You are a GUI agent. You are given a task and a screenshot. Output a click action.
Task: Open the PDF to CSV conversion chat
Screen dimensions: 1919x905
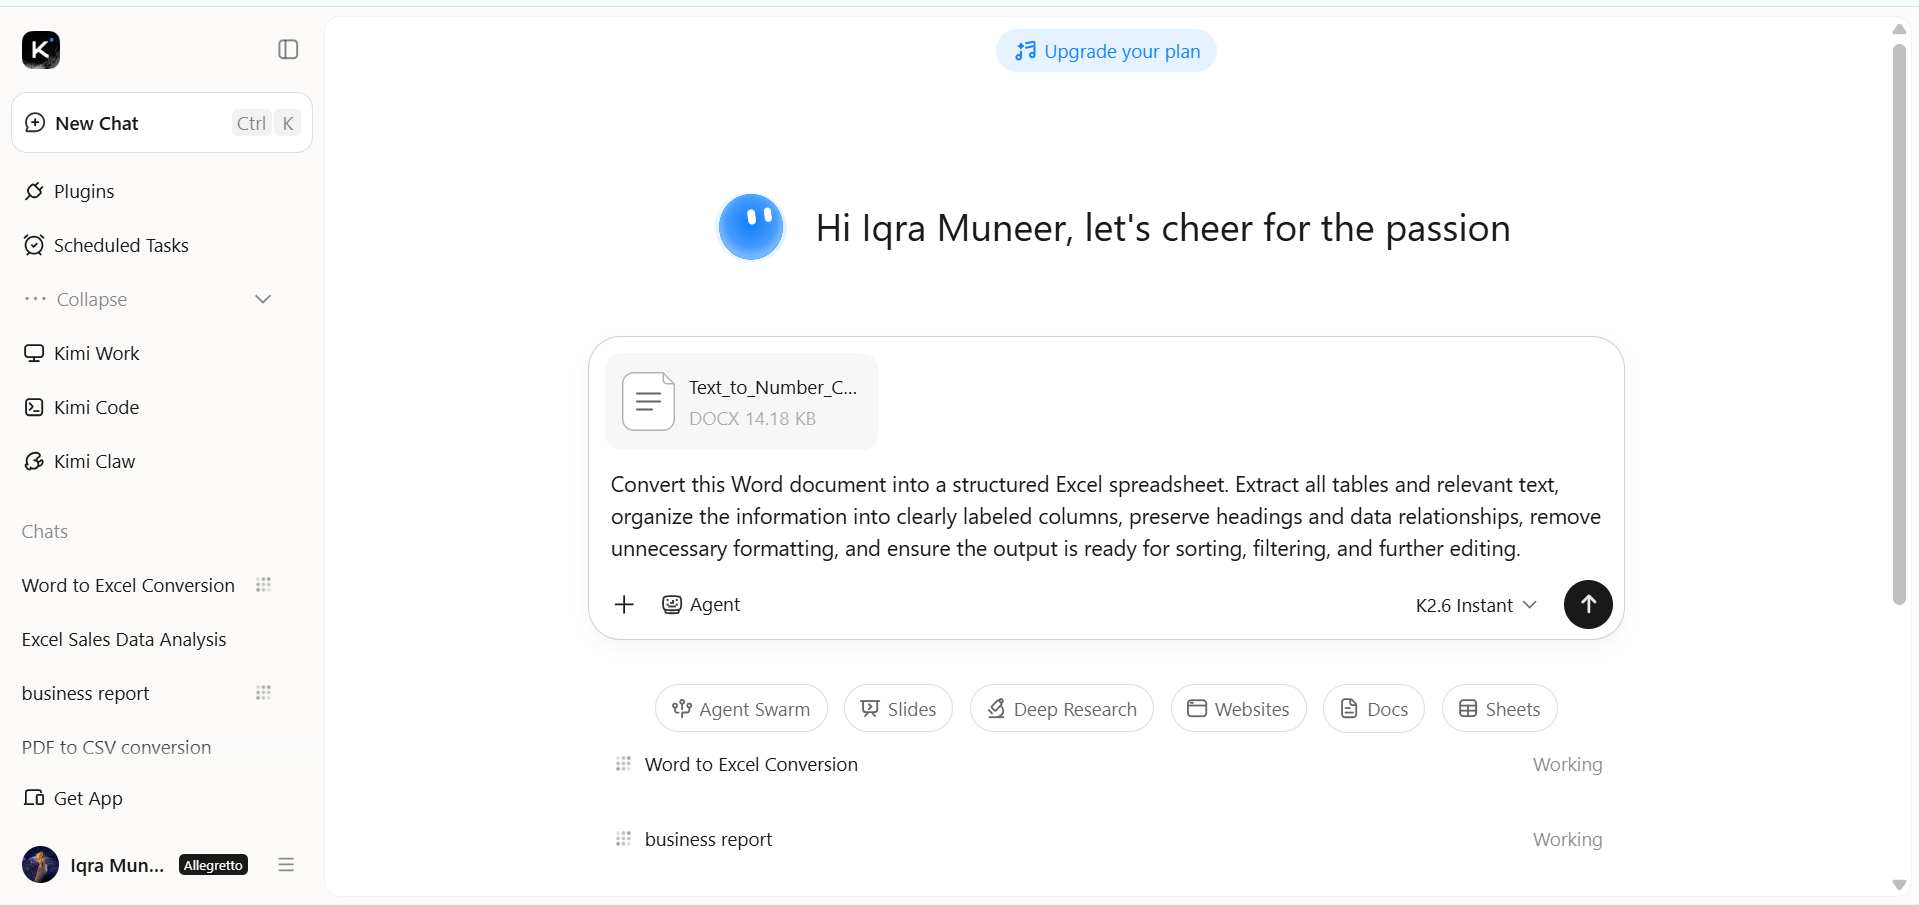pyautogui.click(x=116, y=747)
